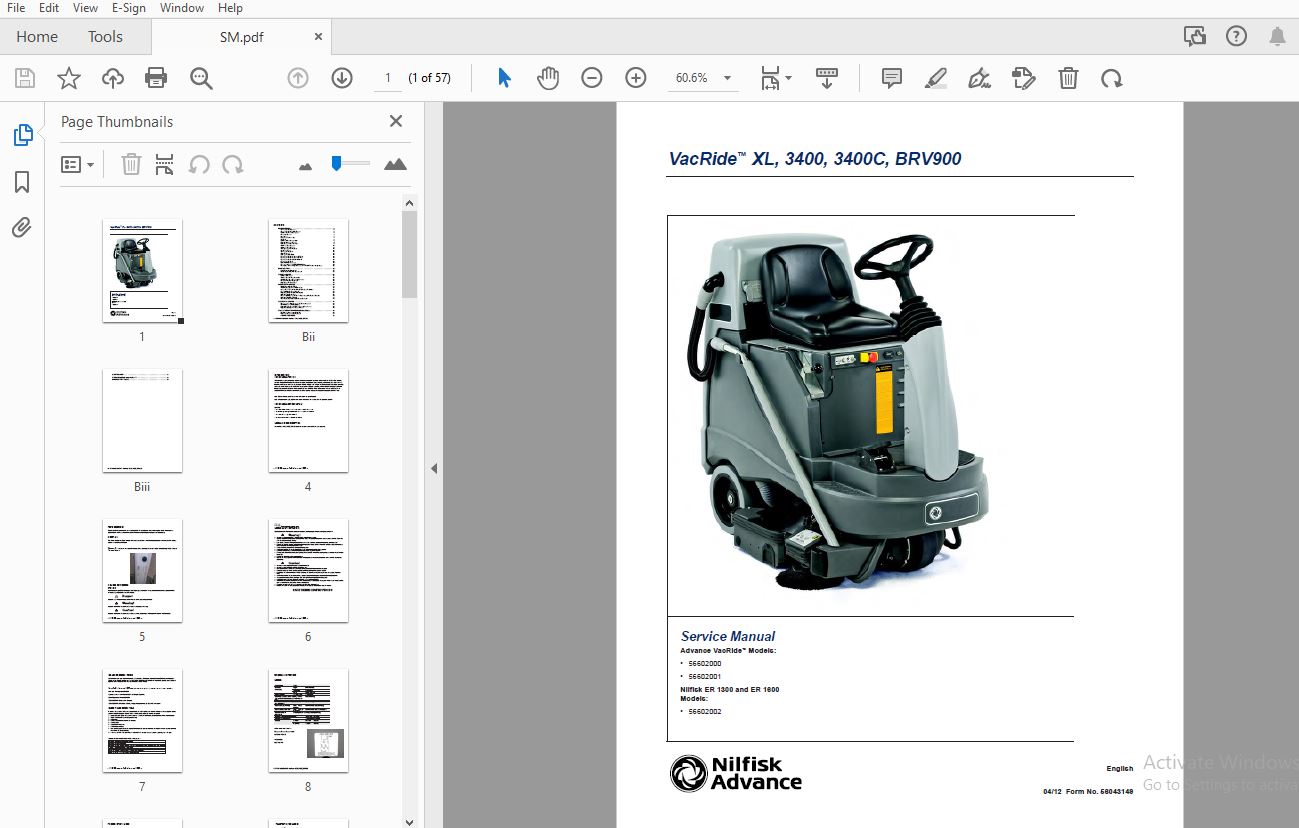Open the Bookmarks panel icon

point(22,182)
